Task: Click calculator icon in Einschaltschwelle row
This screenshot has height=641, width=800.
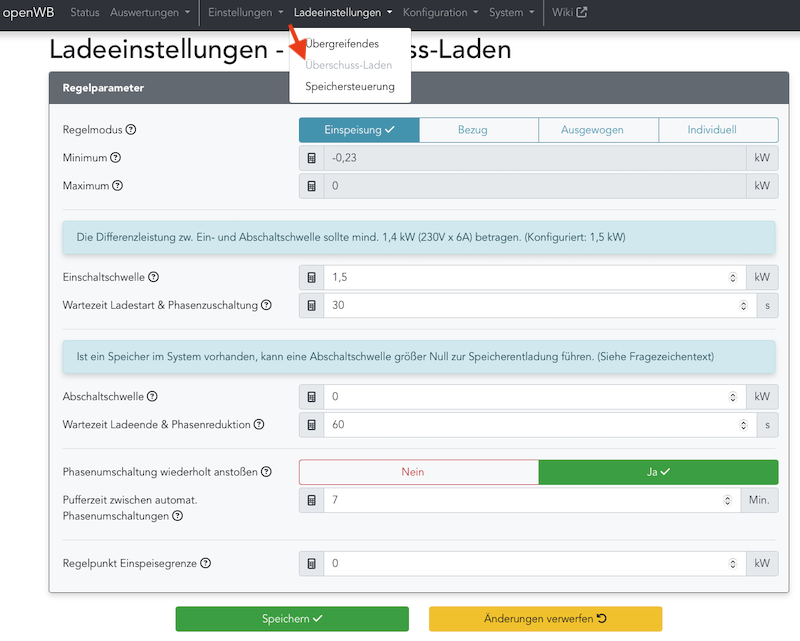Action: [311, 277]
